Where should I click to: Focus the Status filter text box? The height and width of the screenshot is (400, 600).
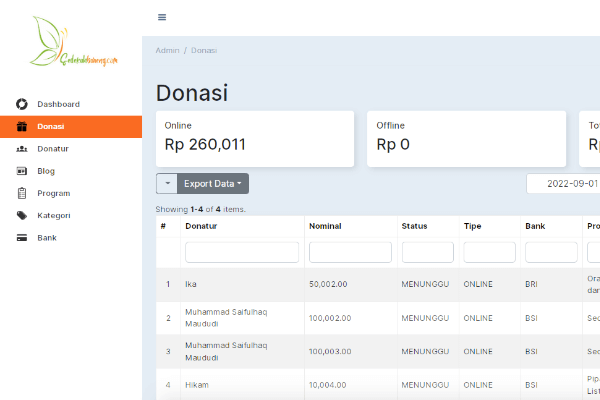pyautogui.click(x=427, y=252)
